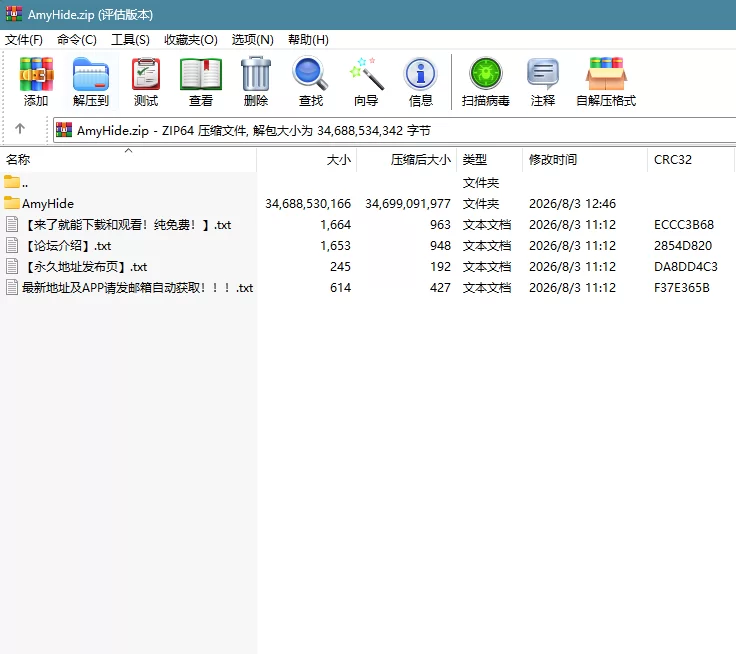Click CRC32 value F37E365B
The width and height of the screenshot is (736, 654).
click(682, 288)
